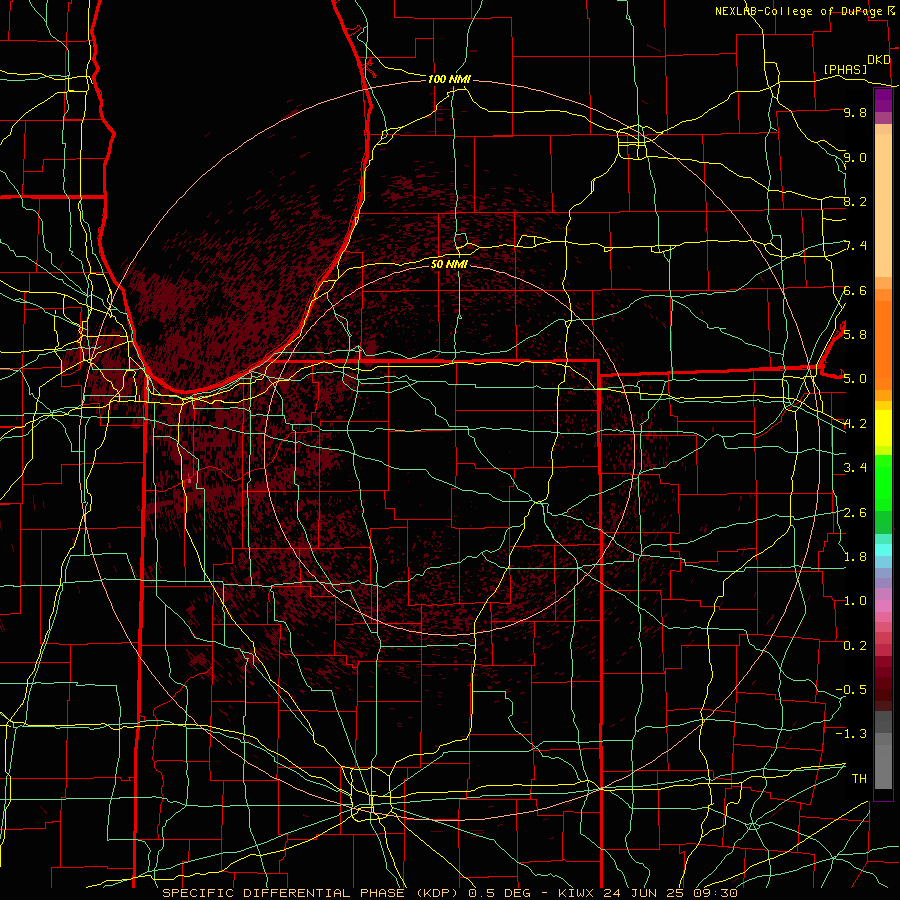Click the 4.2 scale value
This screenshot has height=900, width=900.
pos(855,424)
